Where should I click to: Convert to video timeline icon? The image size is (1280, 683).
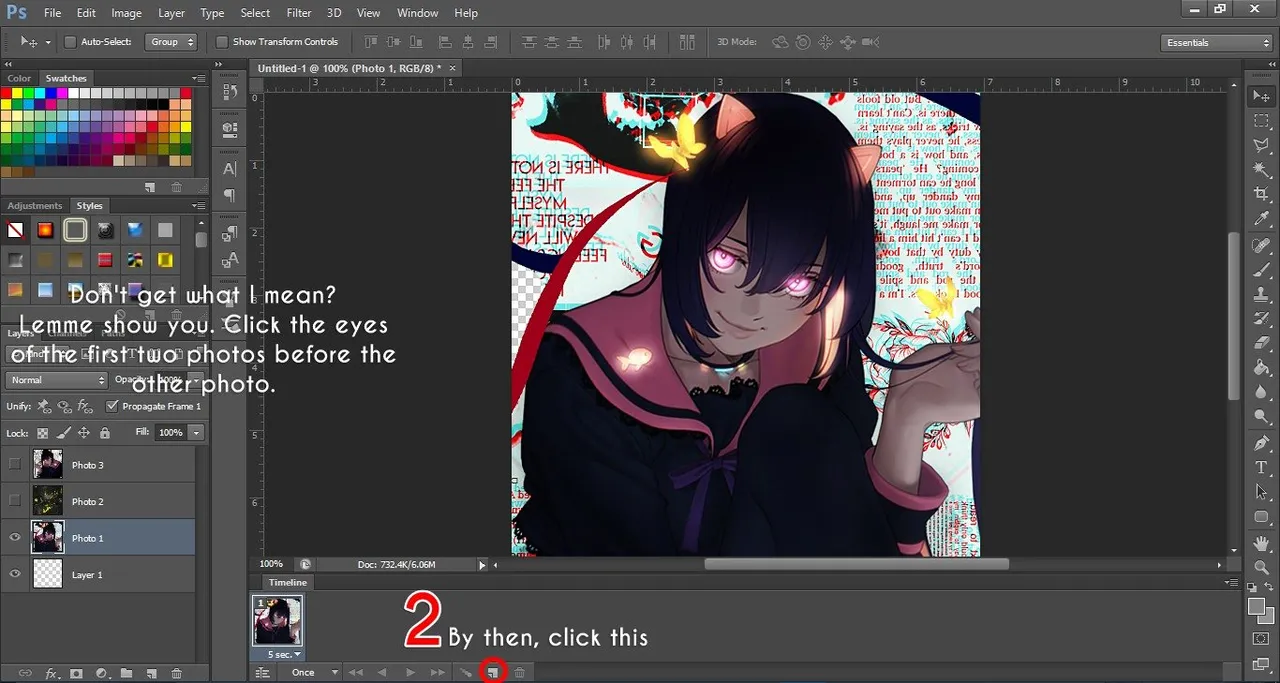(262, 673)
